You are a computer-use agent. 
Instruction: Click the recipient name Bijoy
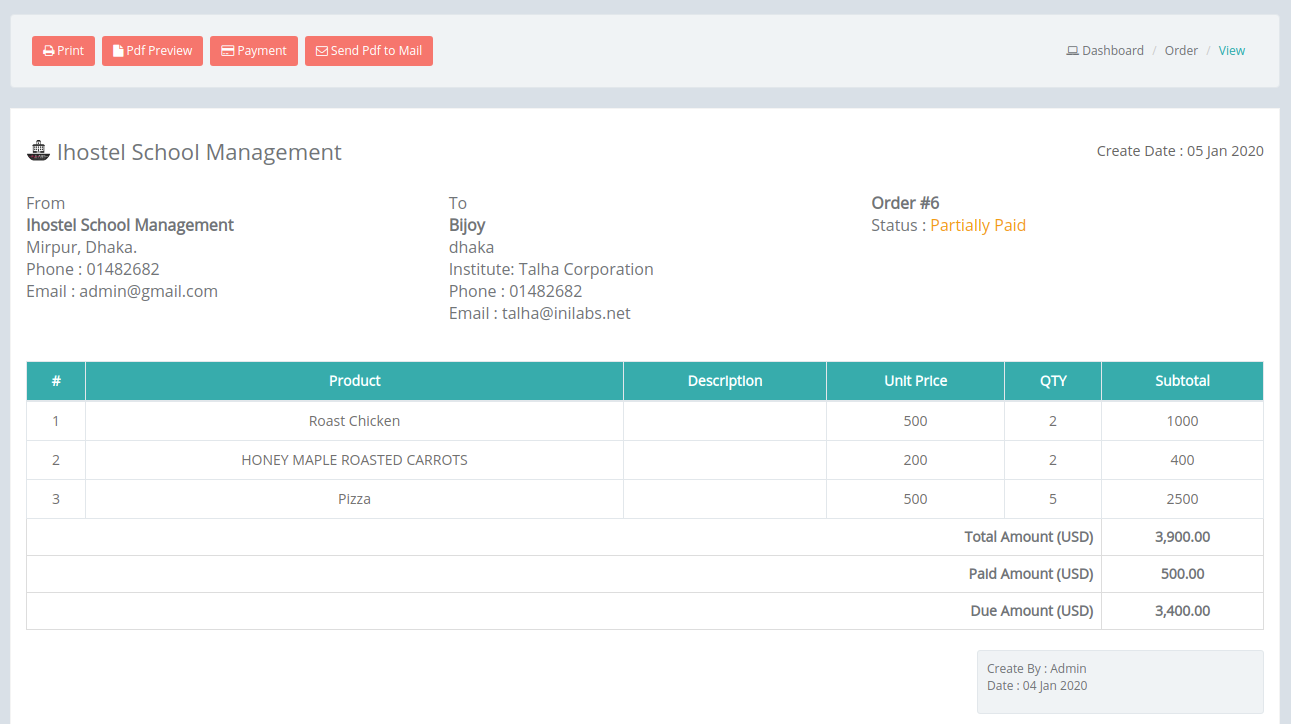[467, 225]
